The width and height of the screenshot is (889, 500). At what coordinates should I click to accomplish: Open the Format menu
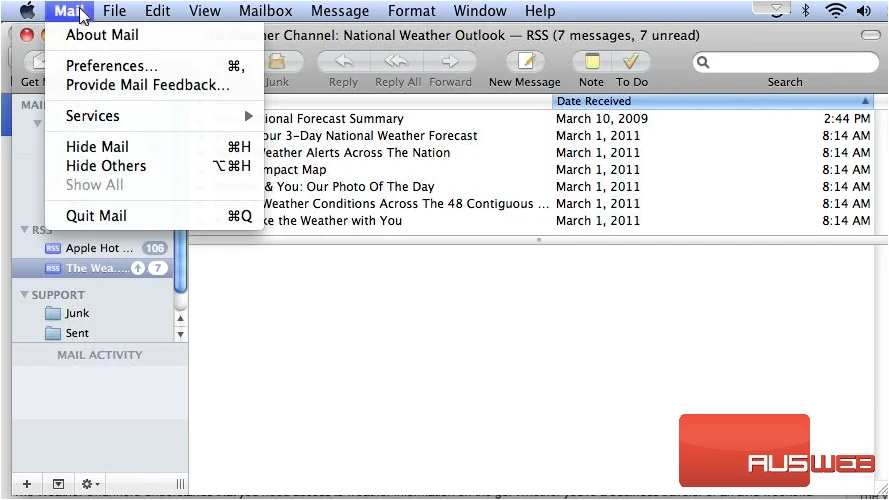tap(412, 11)
